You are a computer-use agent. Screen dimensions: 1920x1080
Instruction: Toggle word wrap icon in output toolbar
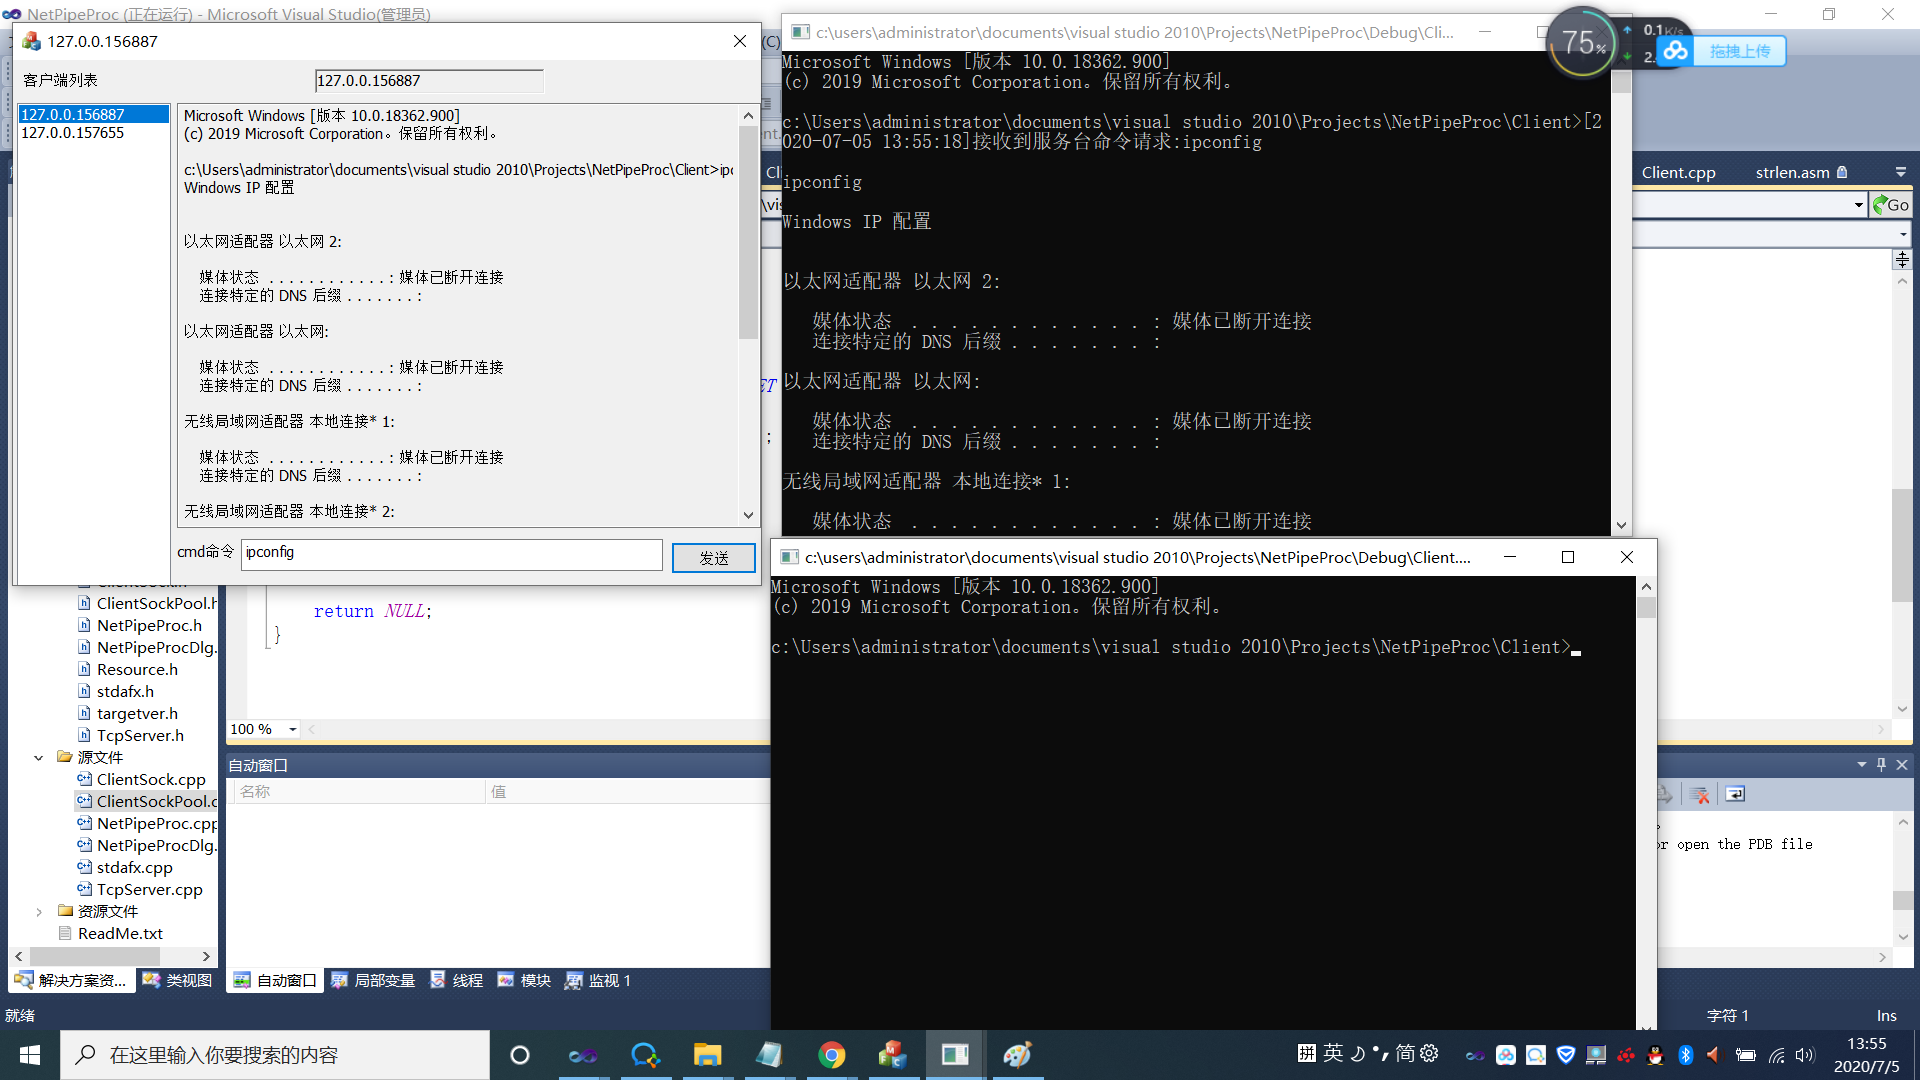1735,795
